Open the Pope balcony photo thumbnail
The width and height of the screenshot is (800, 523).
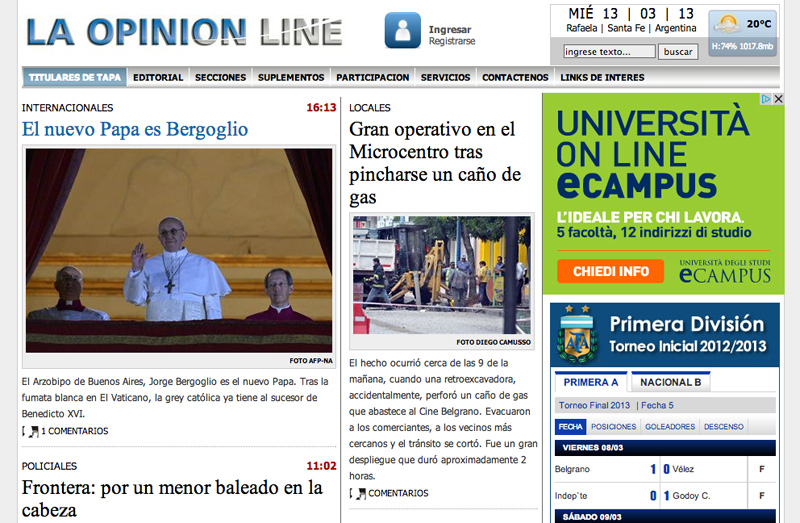179,251
